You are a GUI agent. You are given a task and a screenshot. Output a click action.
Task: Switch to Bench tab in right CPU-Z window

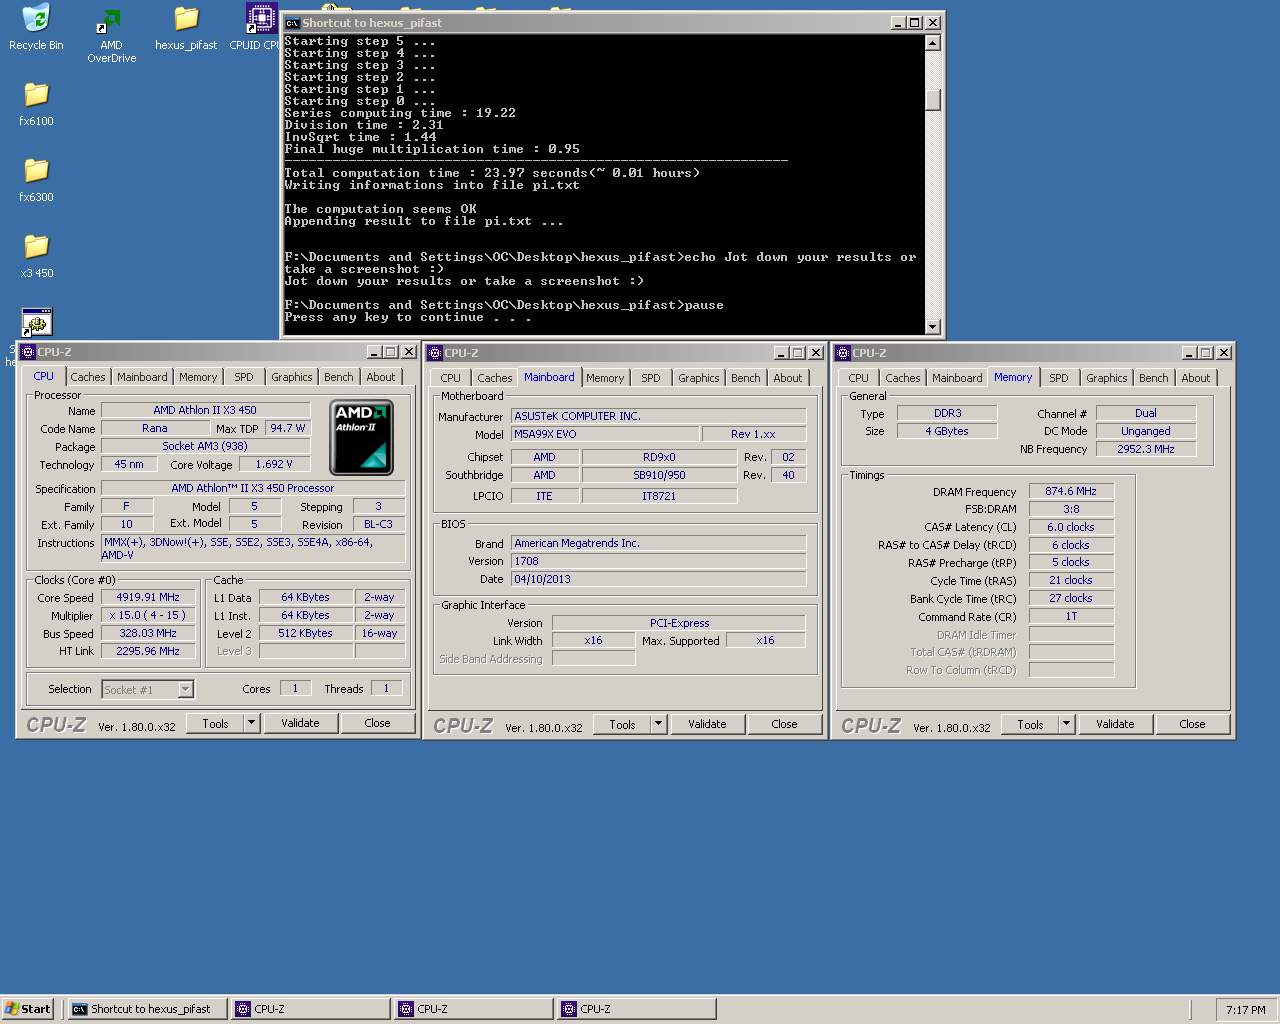(1154, 378)
